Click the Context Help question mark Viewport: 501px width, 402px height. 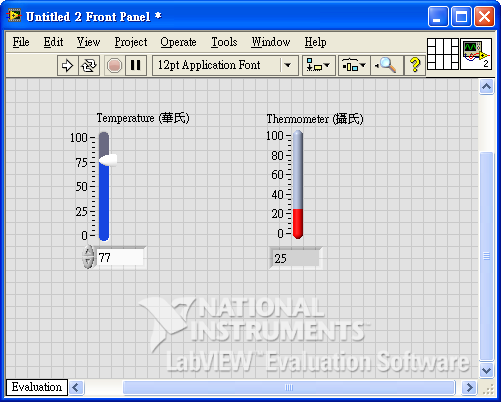pyautogui.click(x=415, y=65)
